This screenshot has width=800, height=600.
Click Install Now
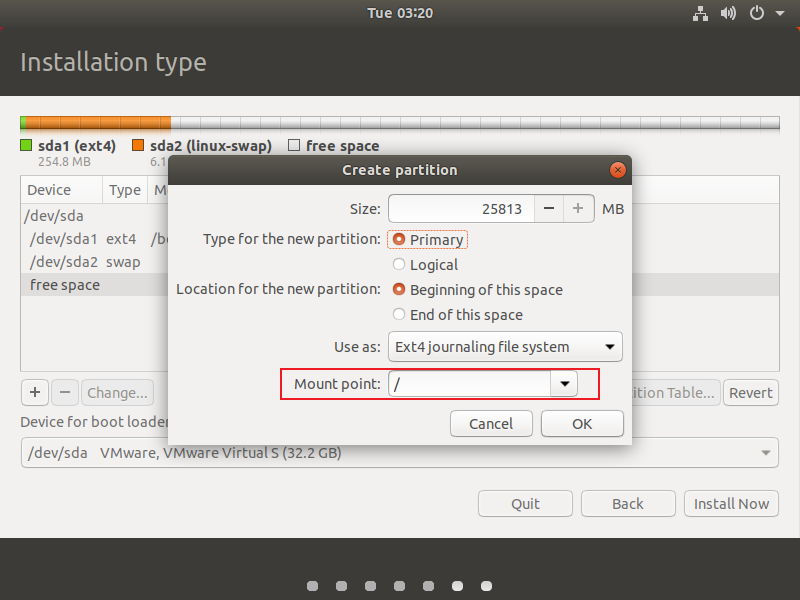click(731, 504)
